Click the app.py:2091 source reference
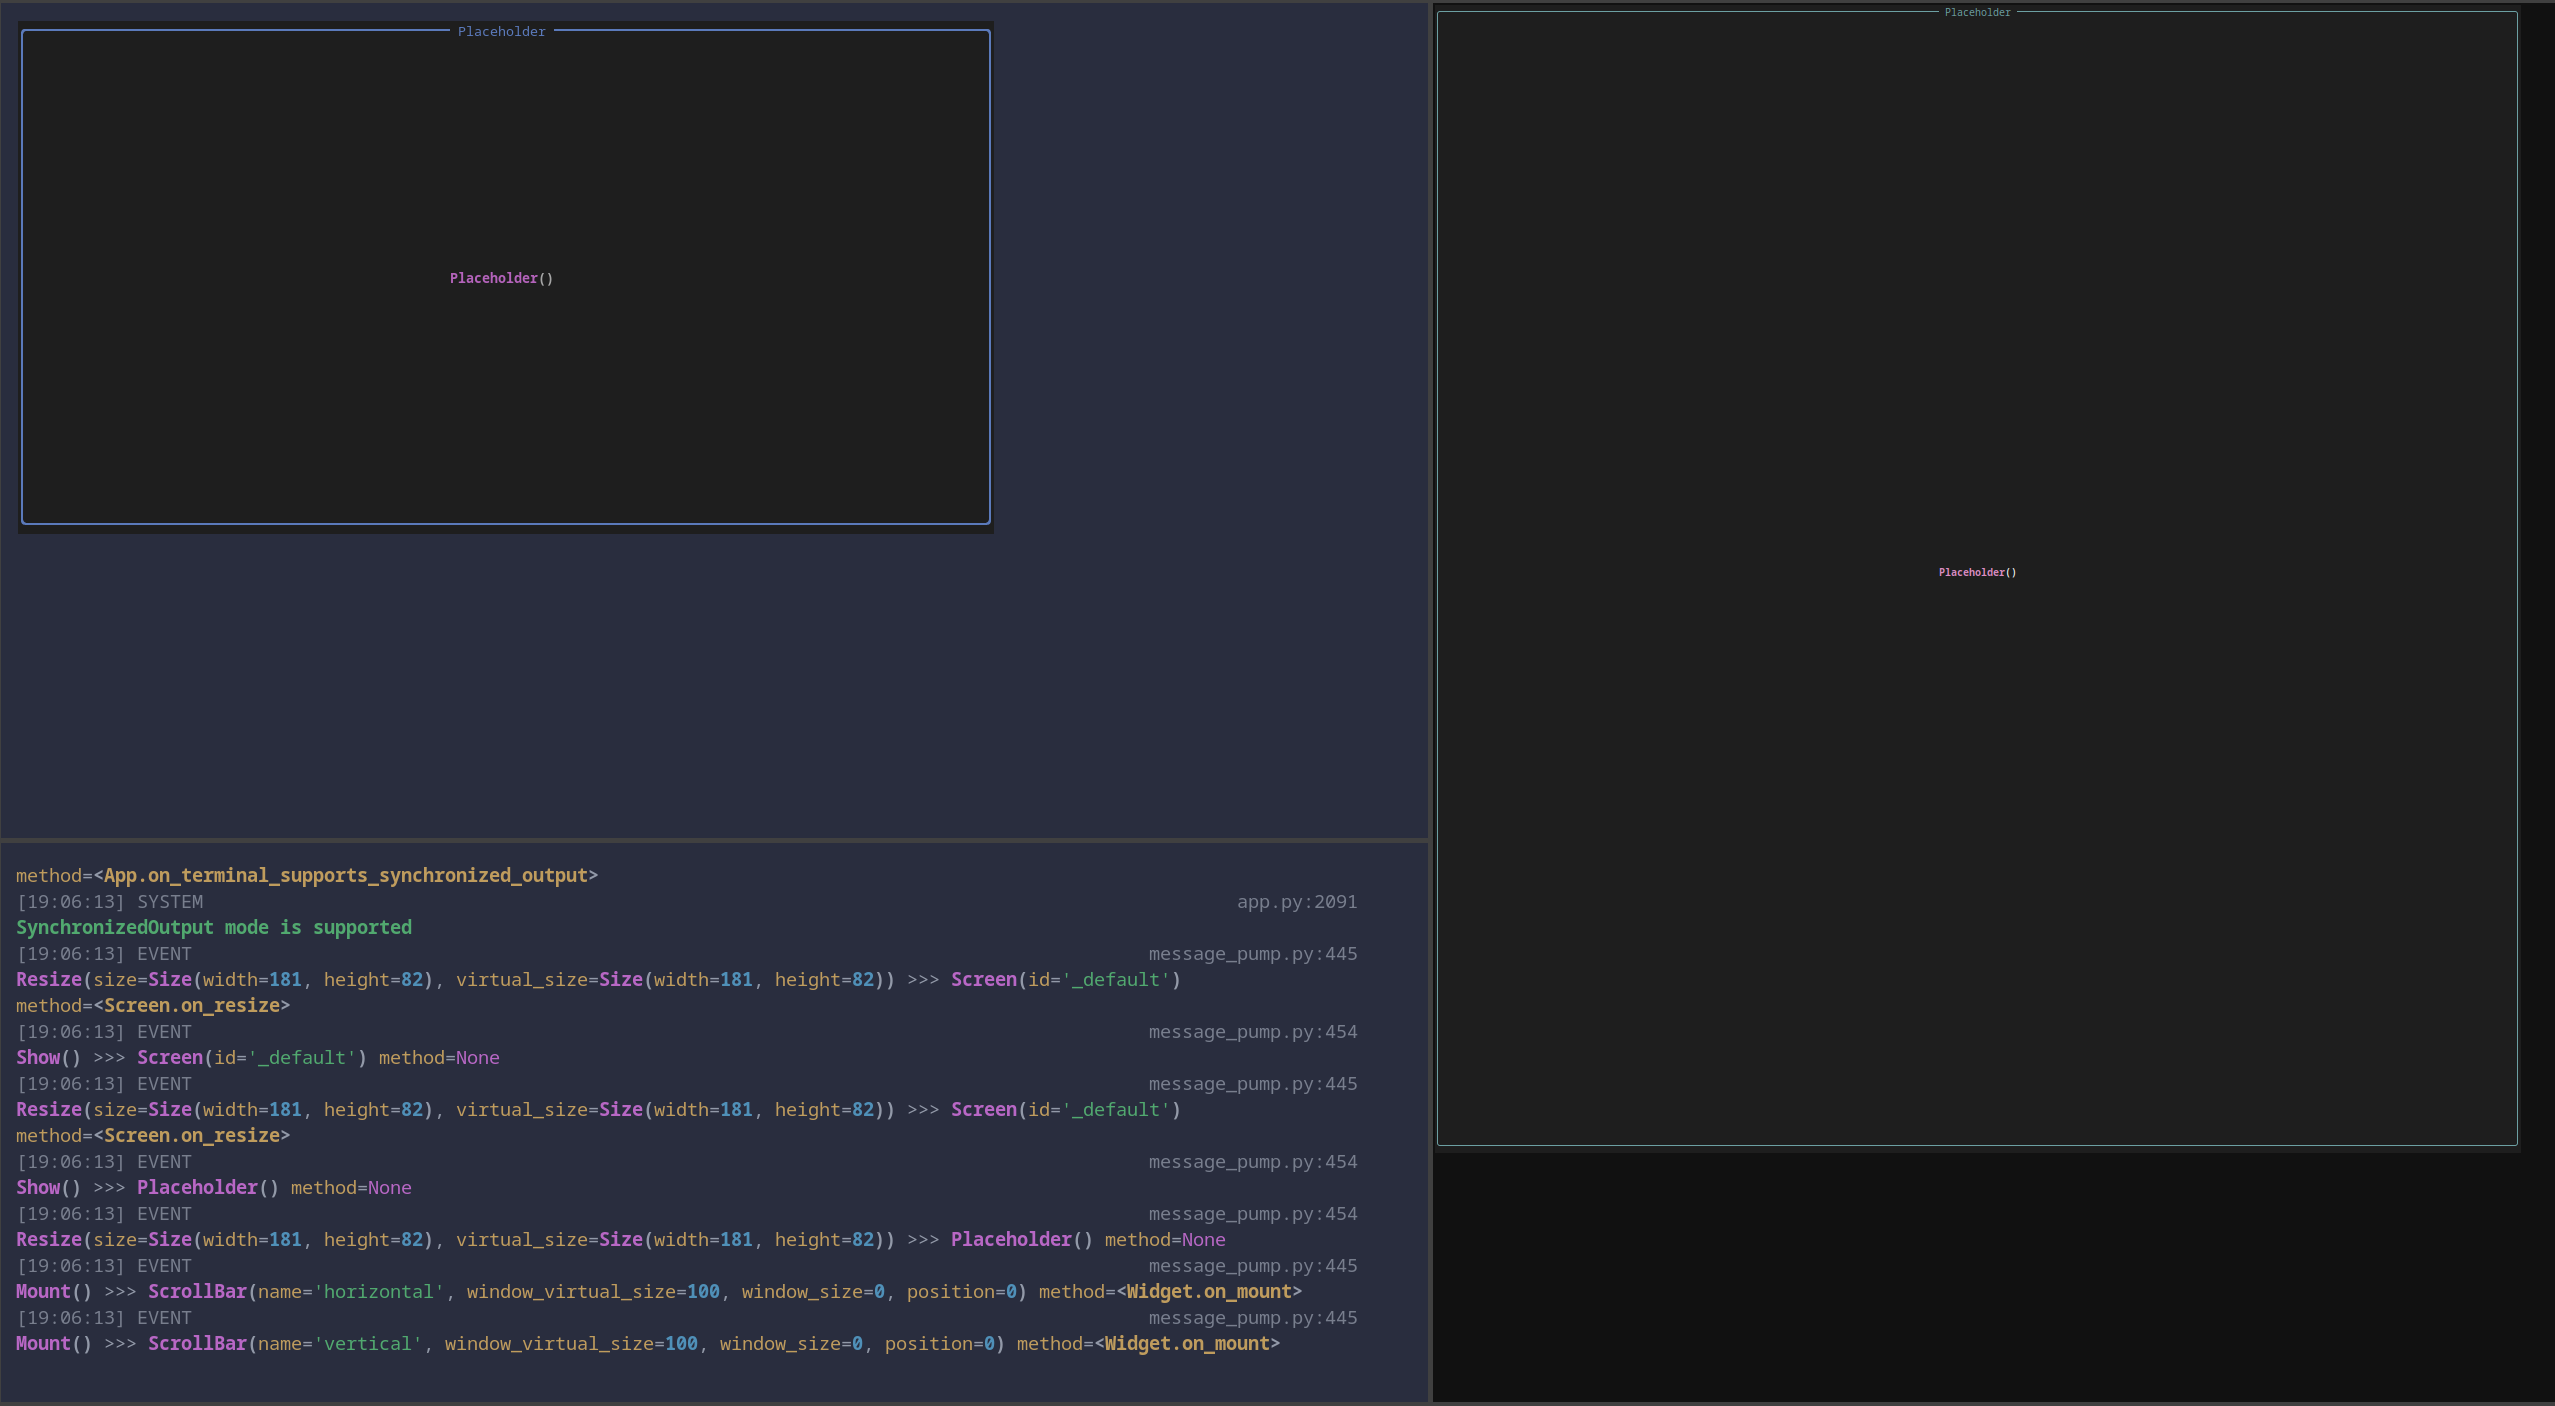This screenshot has height=1406, width=2555. pos(1296,901)
